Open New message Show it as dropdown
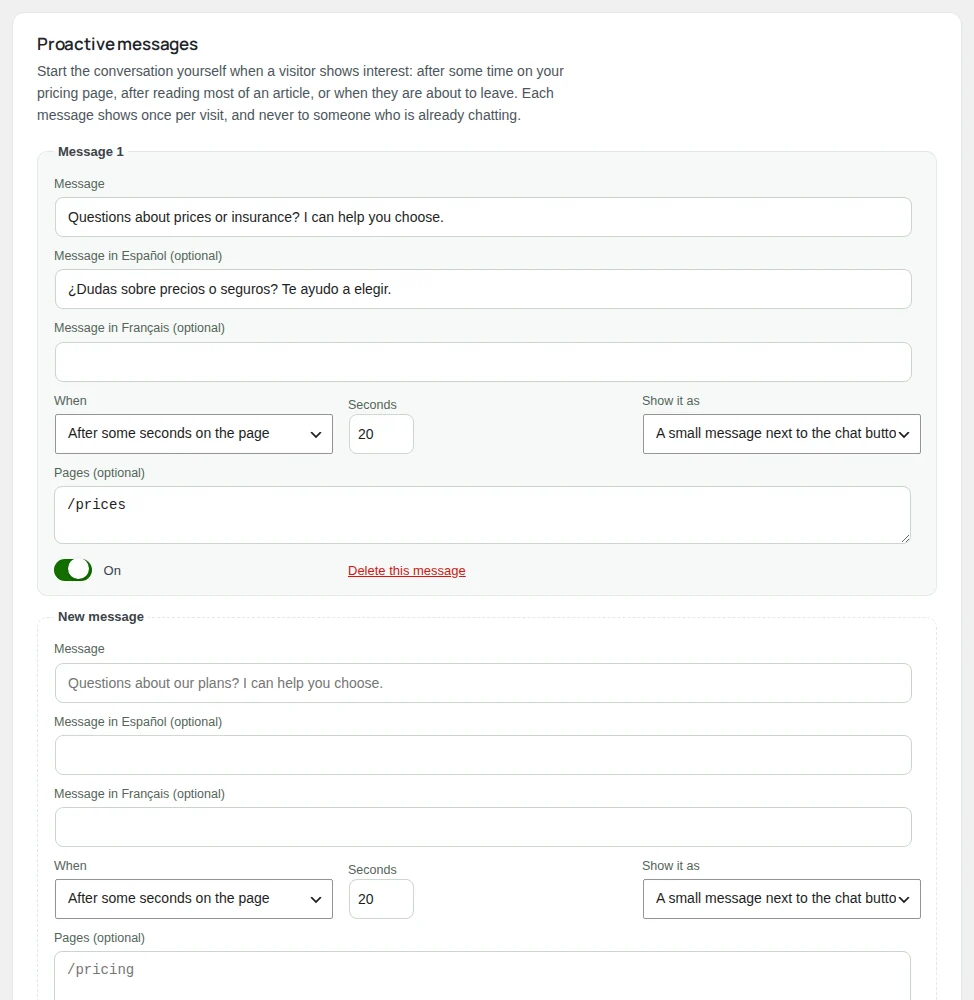This screenshot has height=1000, width=974. [x=781, y=899]
